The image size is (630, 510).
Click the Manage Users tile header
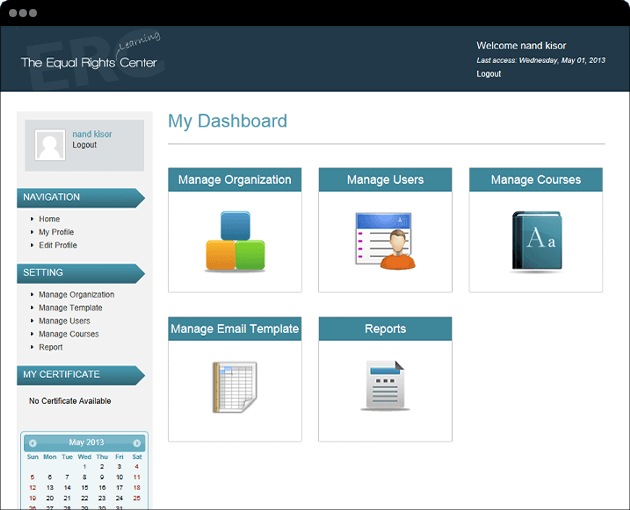coord(385,180)
